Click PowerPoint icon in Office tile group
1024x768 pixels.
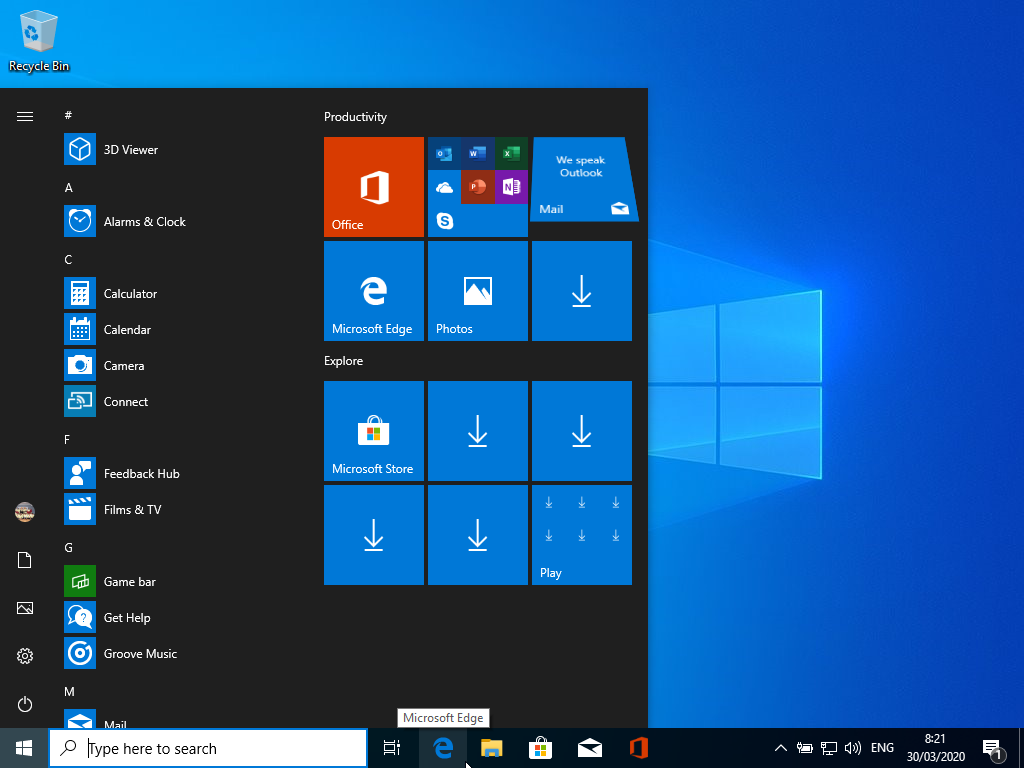pos(477,187)
